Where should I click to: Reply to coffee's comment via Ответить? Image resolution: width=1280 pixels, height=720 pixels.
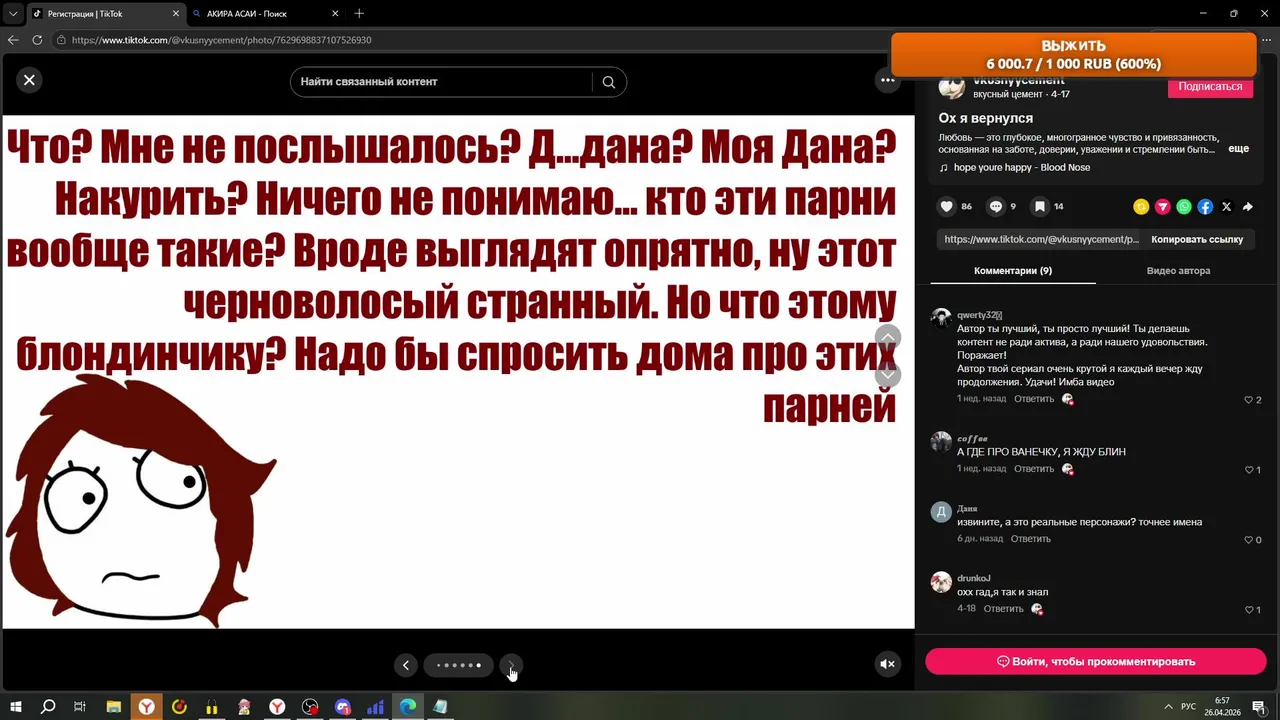[x=1034, y=469]
